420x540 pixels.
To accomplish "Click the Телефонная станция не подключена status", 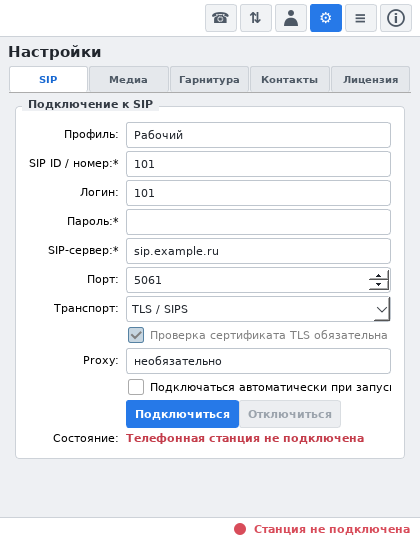I will [245, 438].
